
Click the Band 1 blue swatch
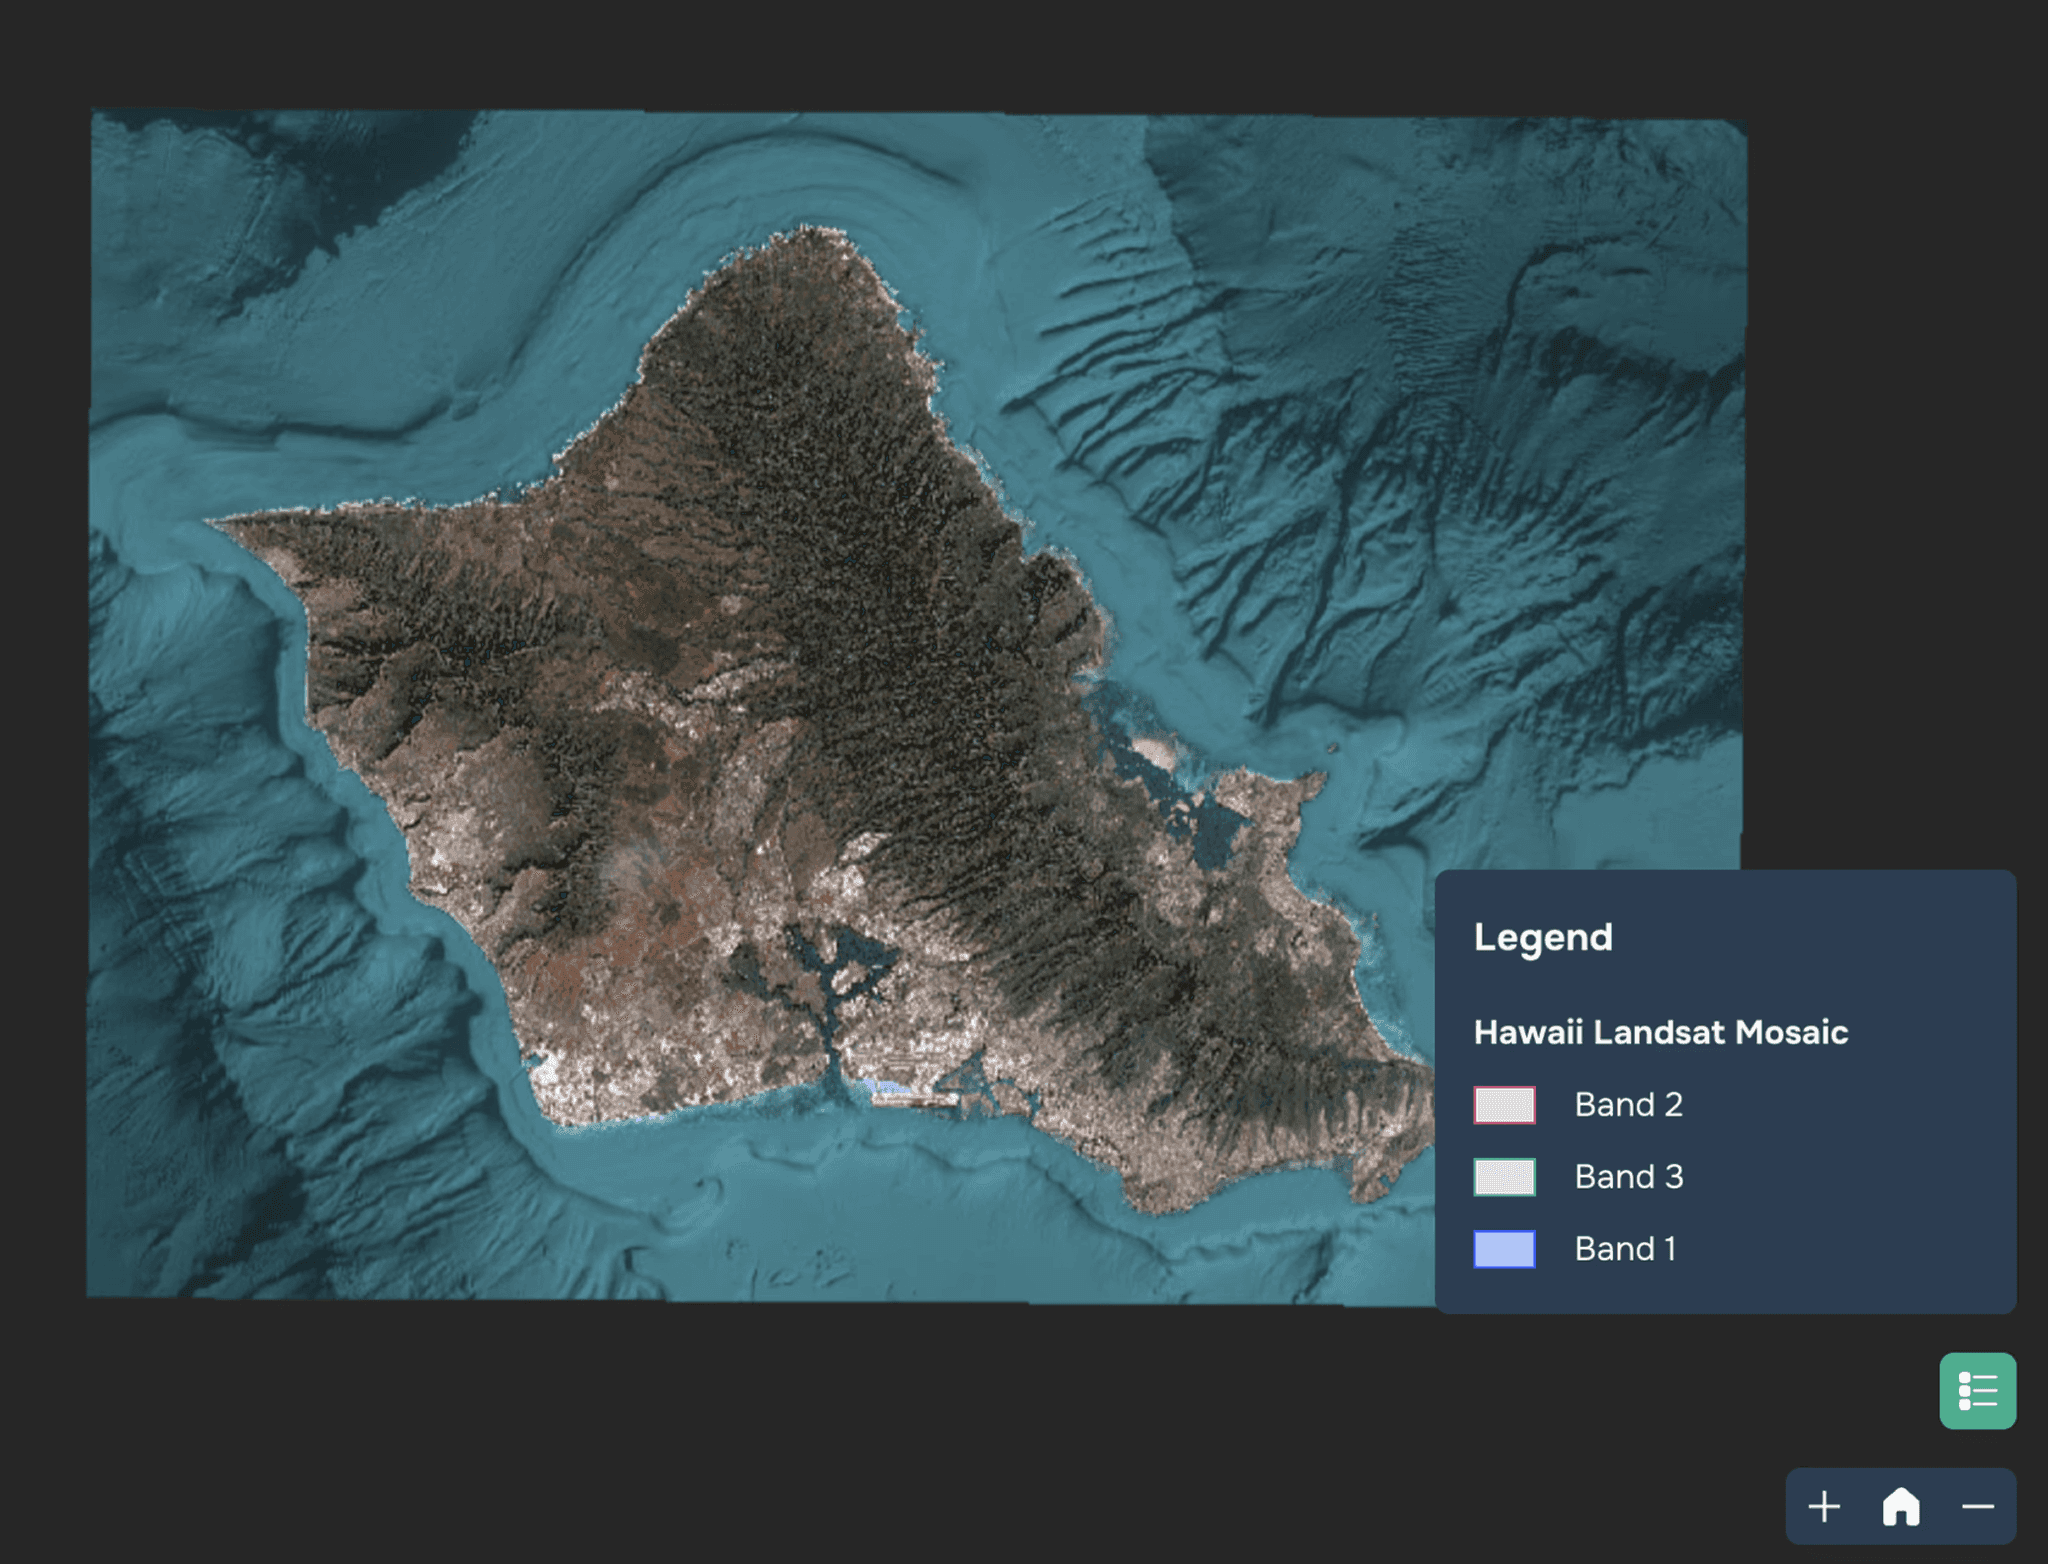1504,1249
